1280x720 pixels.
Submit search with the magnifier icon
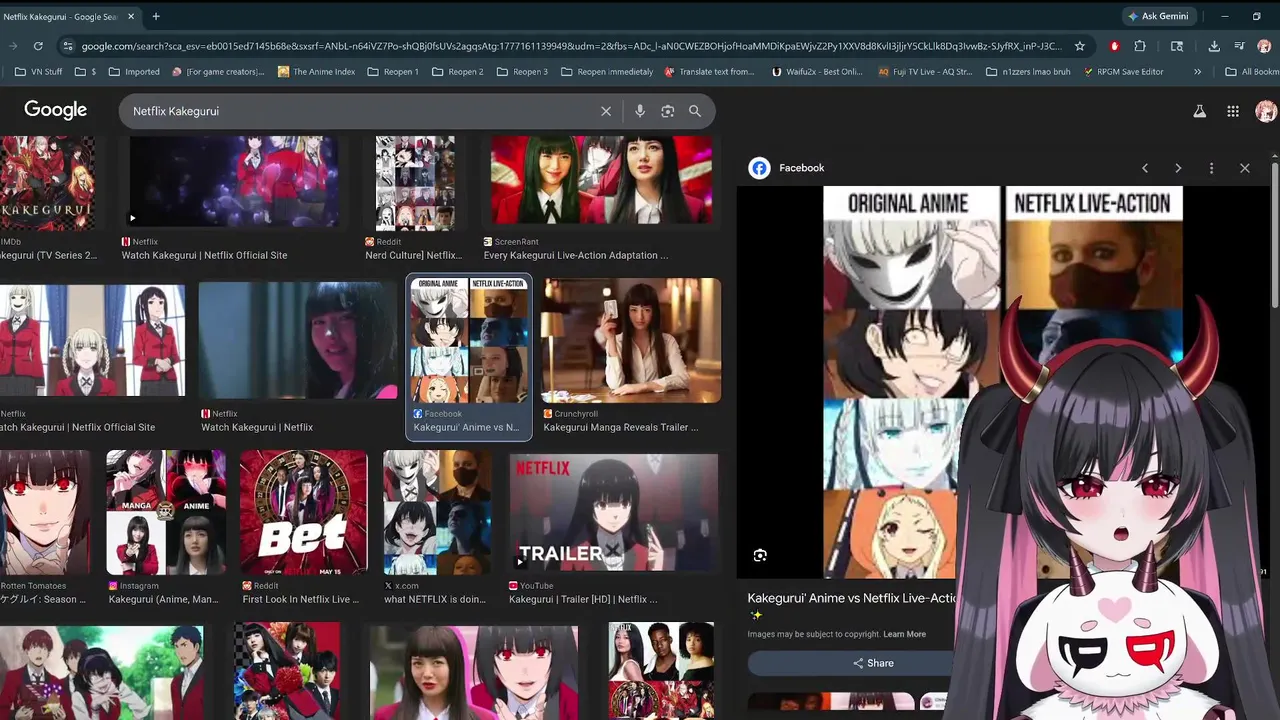[695, 111]
